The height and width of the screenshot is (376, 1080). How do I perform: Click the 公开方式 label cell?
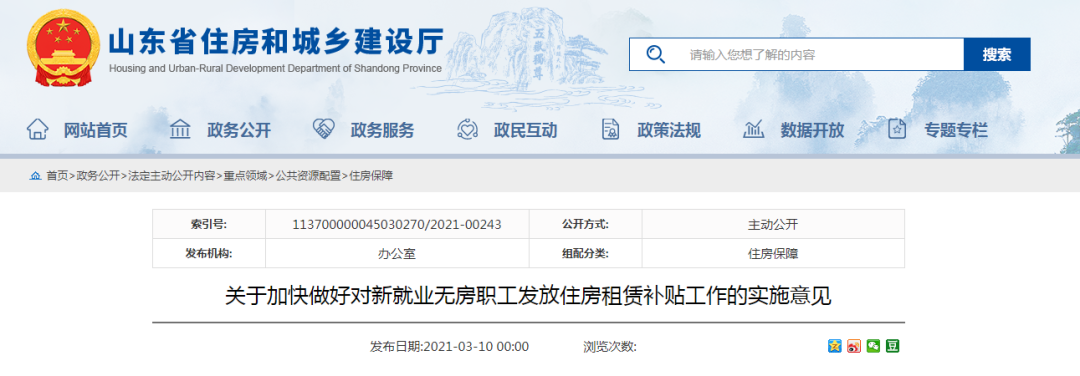tap(585, 224)
